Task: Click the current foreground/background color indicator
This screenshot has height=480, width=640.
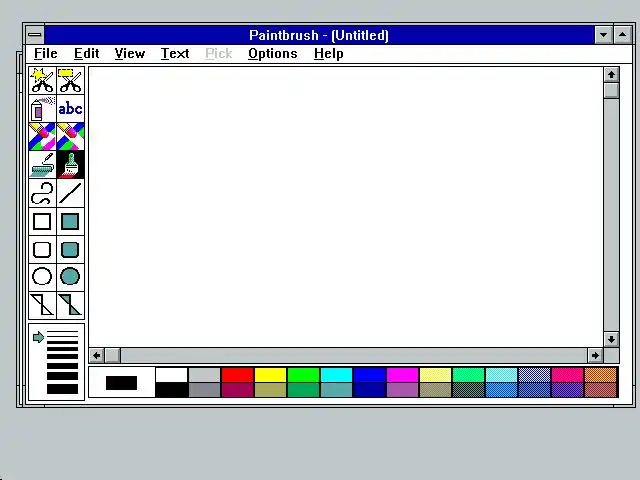Action: pos(122,382)
